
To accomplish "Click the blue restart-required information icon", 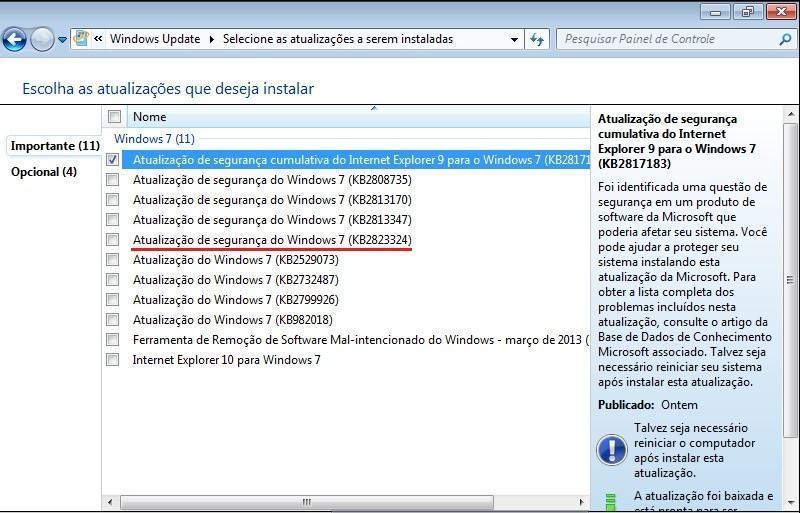I will click(611, 450).
